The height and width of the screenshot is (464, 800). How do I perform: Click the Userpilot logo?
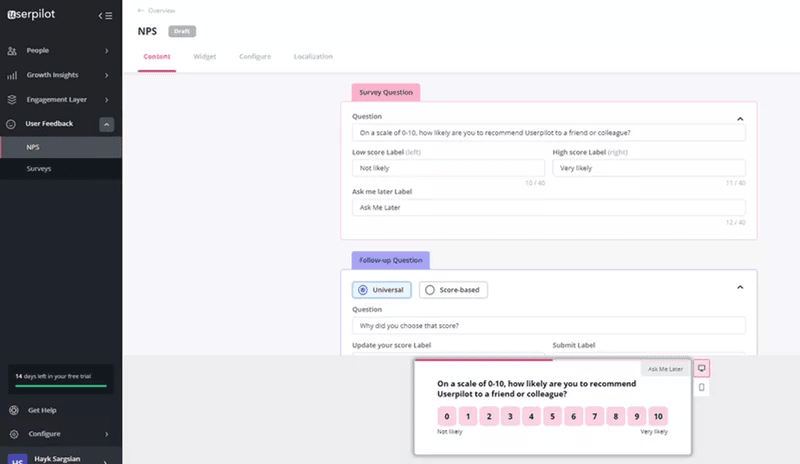tap(31, 14)
